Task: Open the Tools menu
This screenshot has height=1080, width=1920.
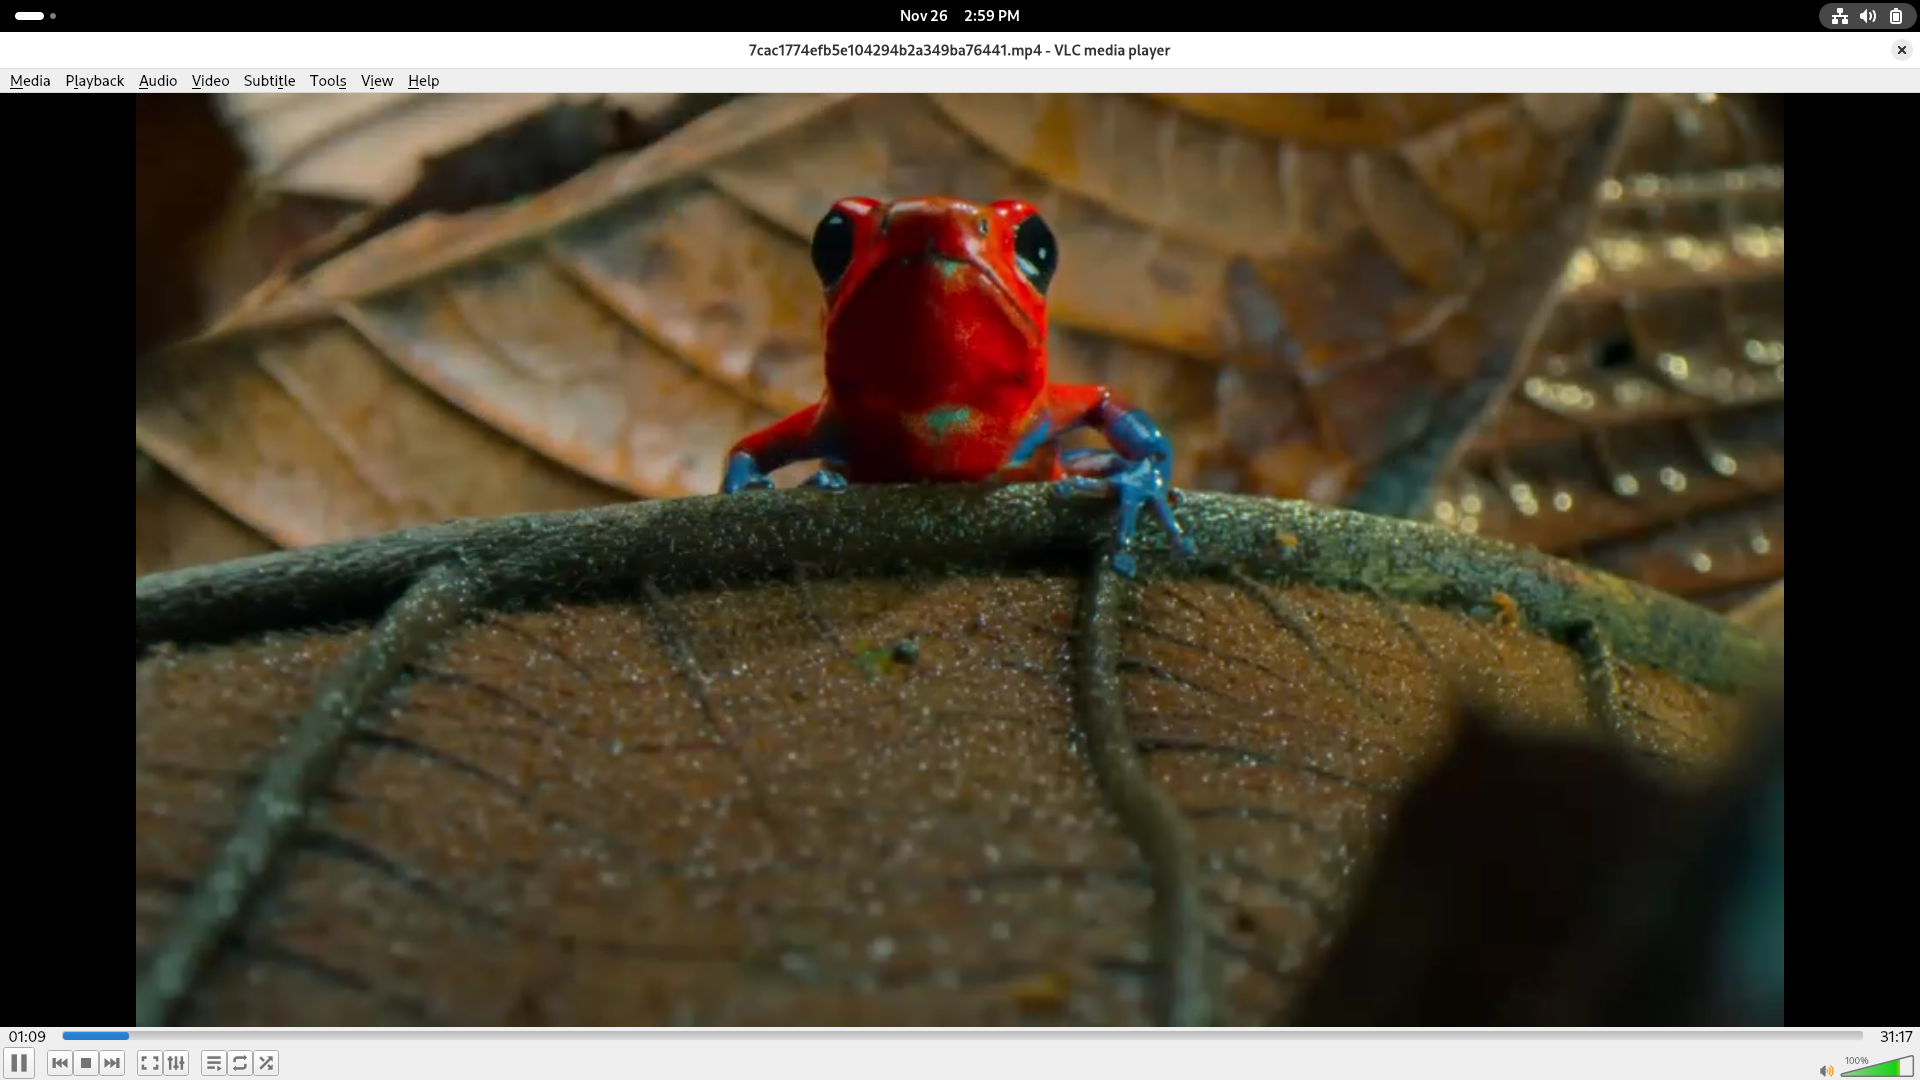Action: (328, 81)
